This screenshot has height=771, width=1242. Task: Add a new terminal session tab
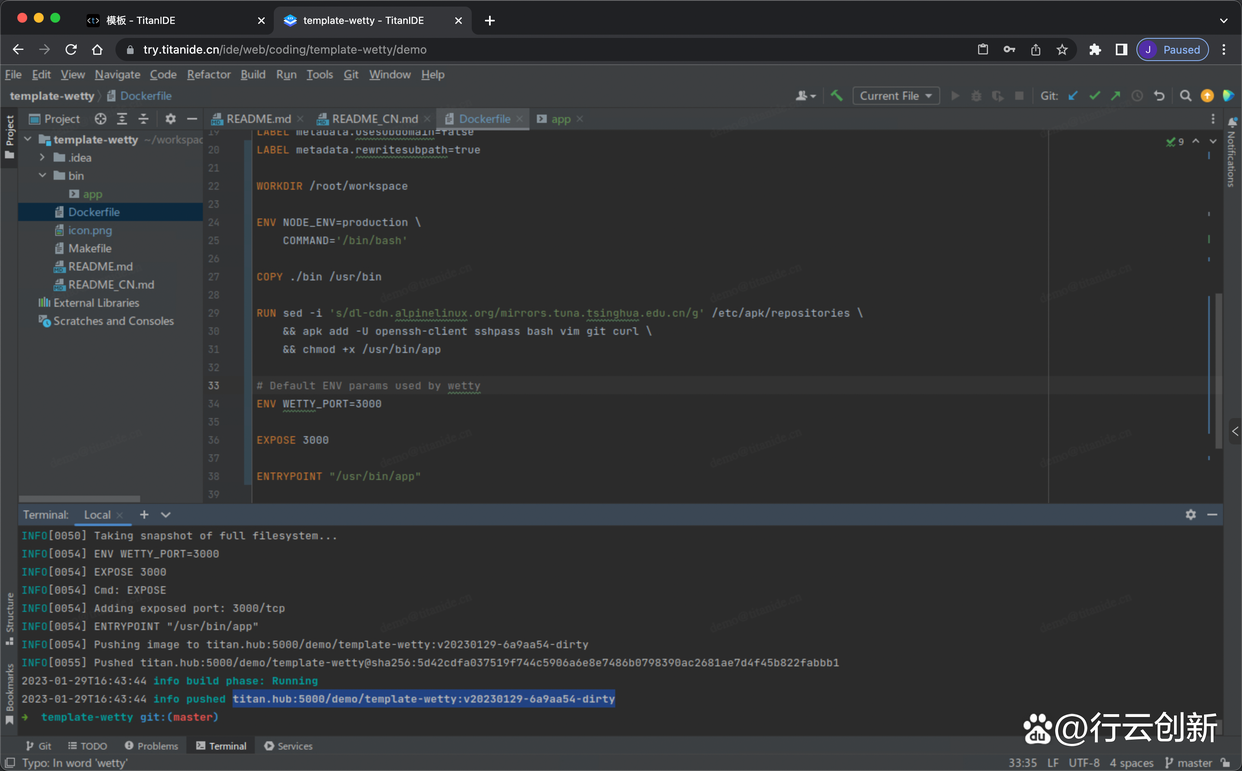point(144,515)
